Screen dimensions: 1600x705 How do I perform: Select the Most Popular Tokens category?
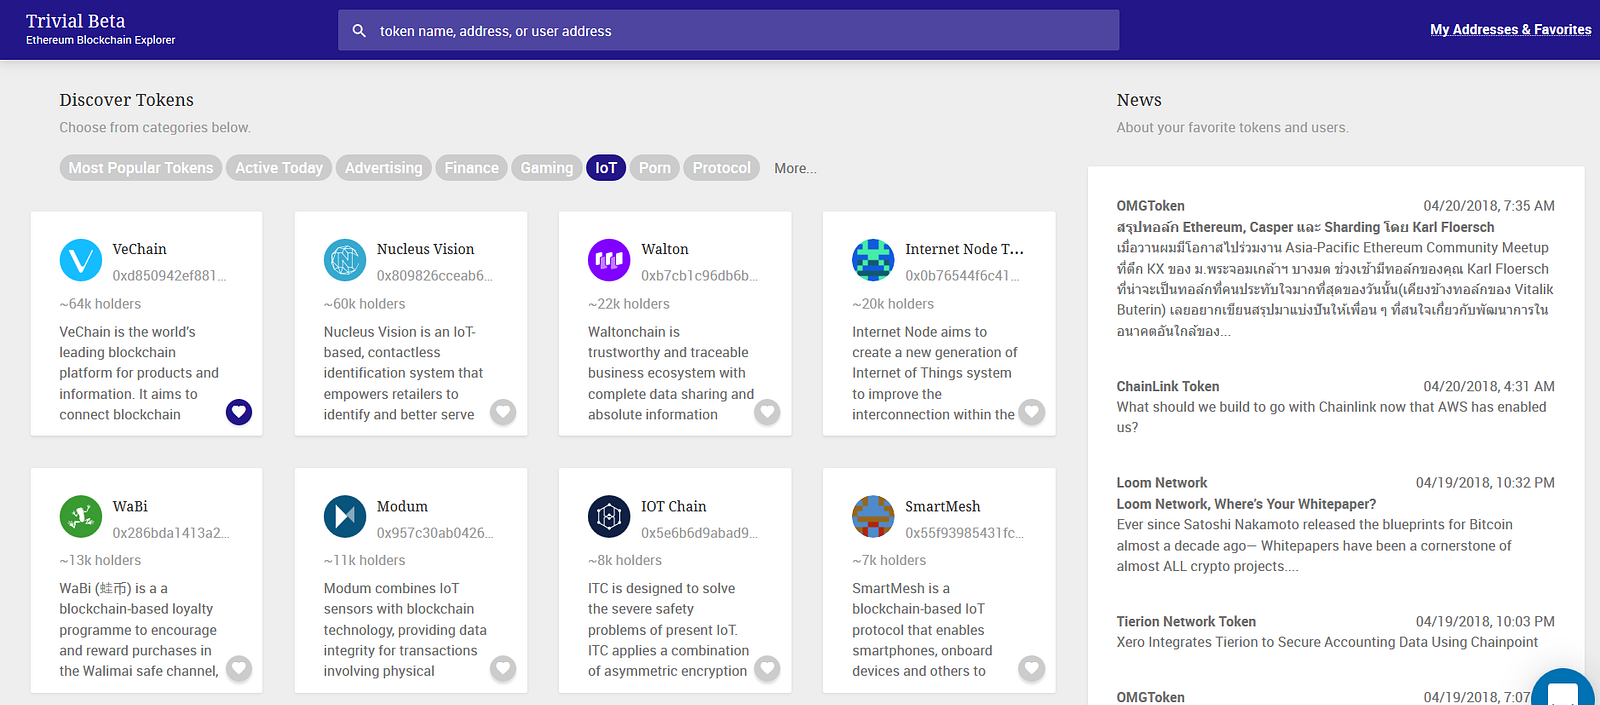click(141, 168)
